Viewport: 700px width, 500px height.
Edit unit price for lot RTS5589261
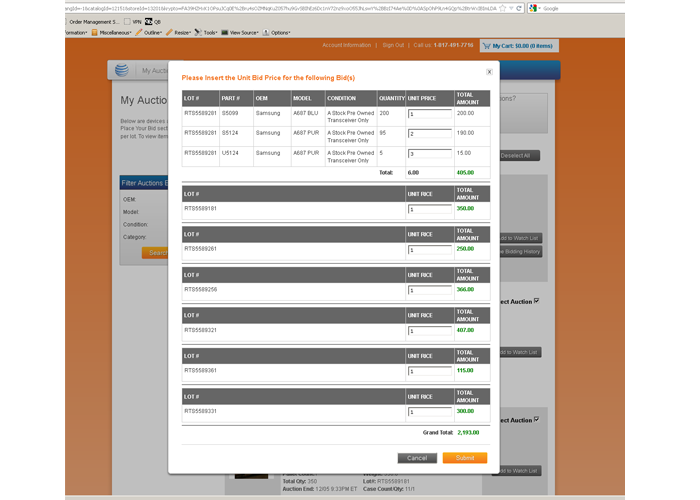click(x=429, y=250)
